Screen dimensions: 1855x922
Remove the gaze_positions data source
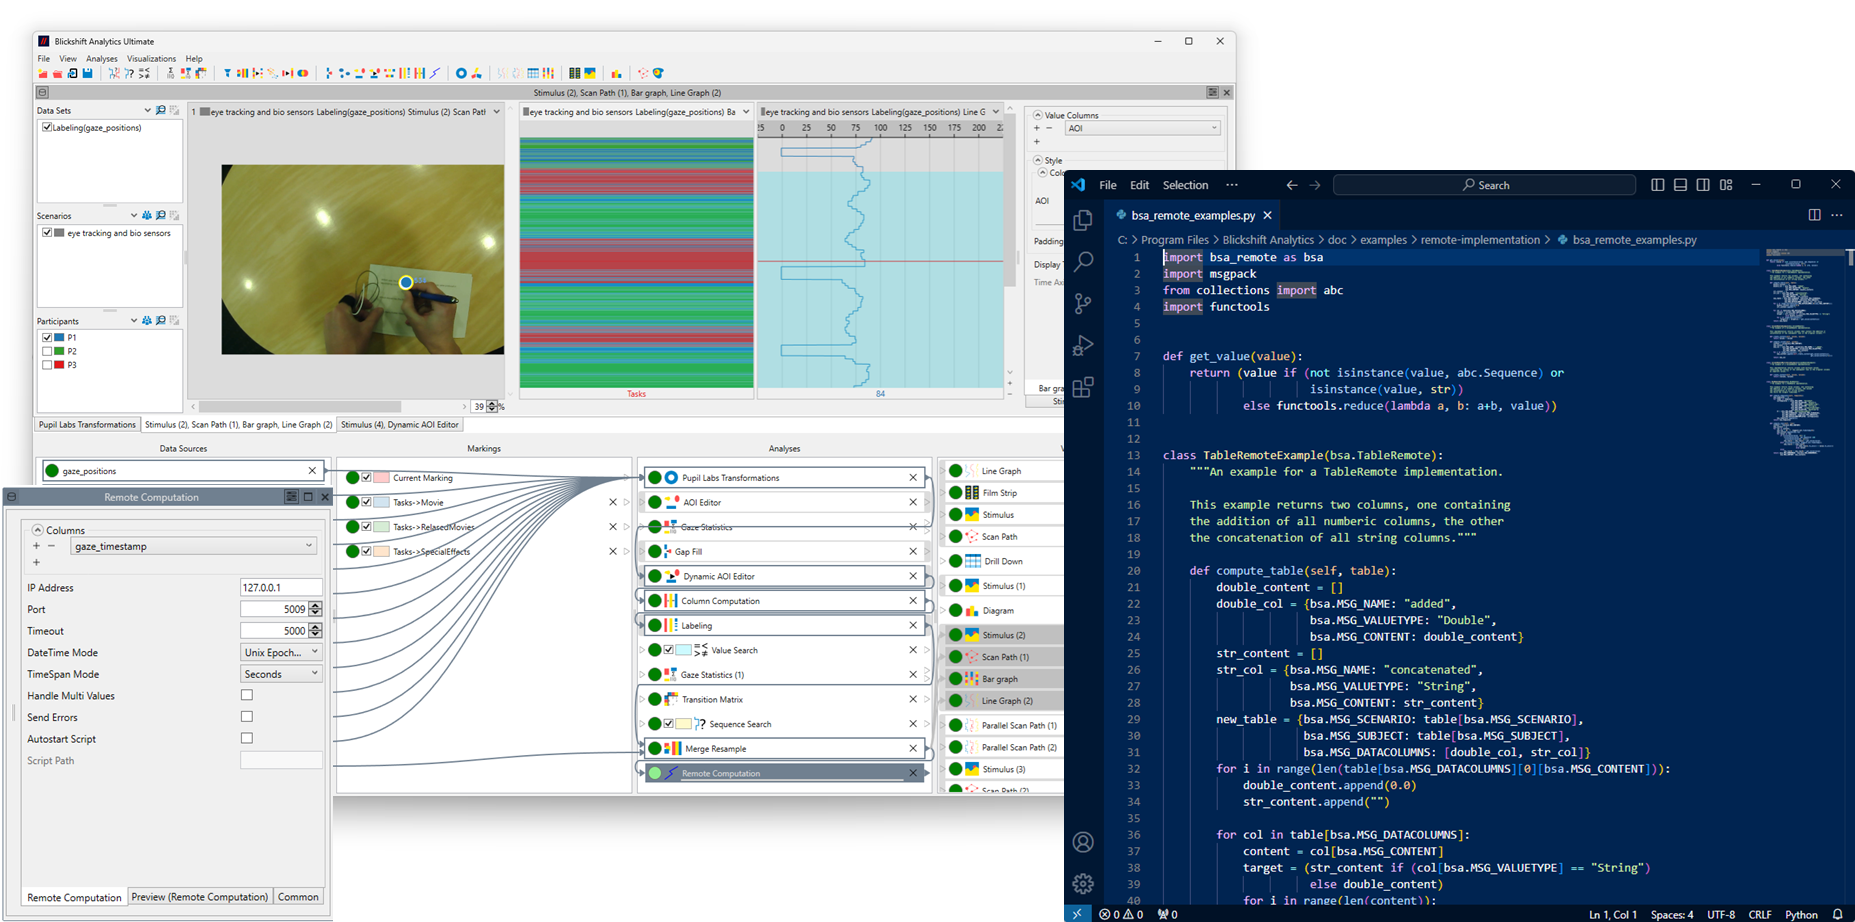312,471
